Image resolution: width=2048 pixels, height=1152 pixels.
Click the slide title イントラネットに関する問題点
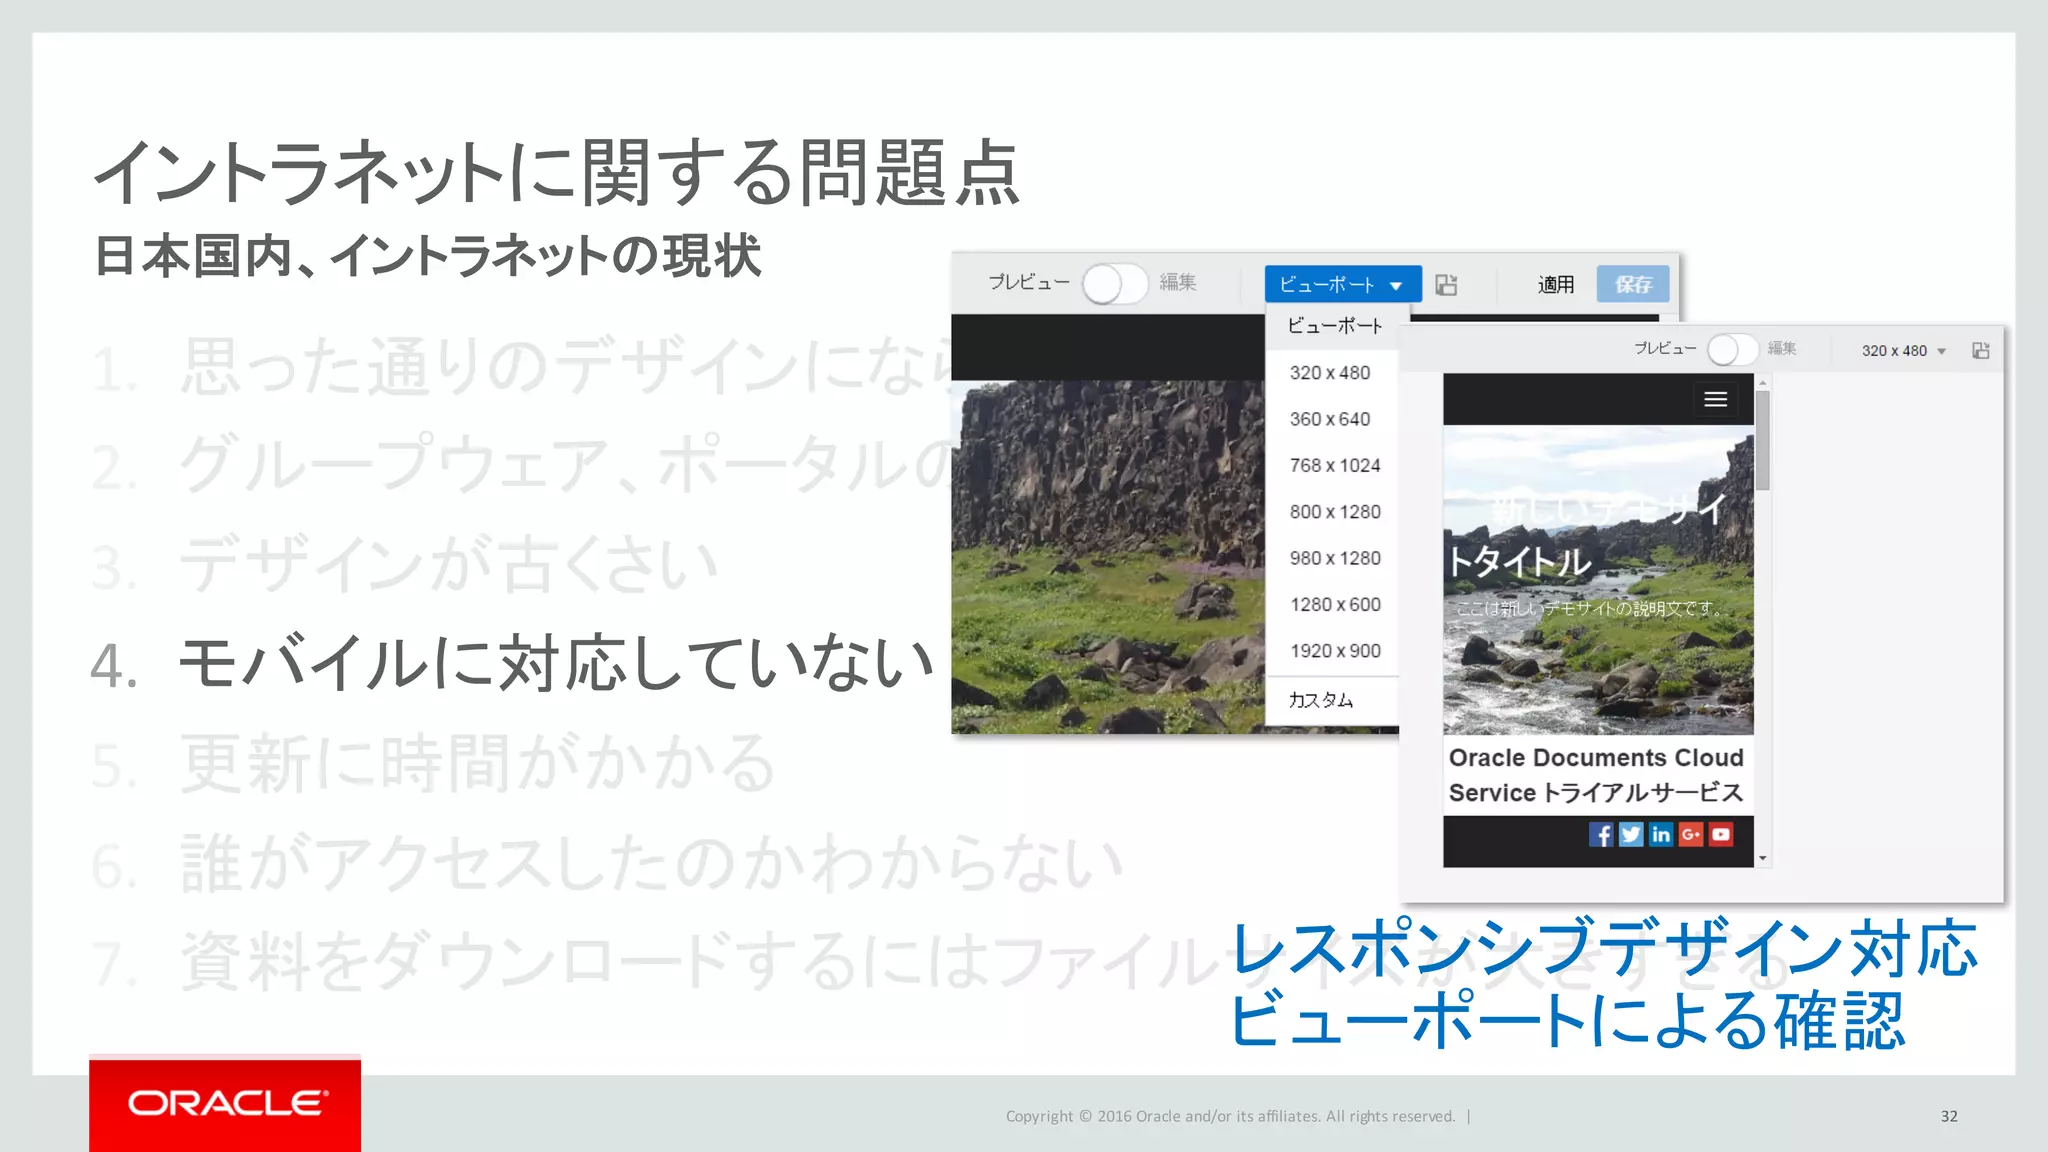click(x=556, y=173)
